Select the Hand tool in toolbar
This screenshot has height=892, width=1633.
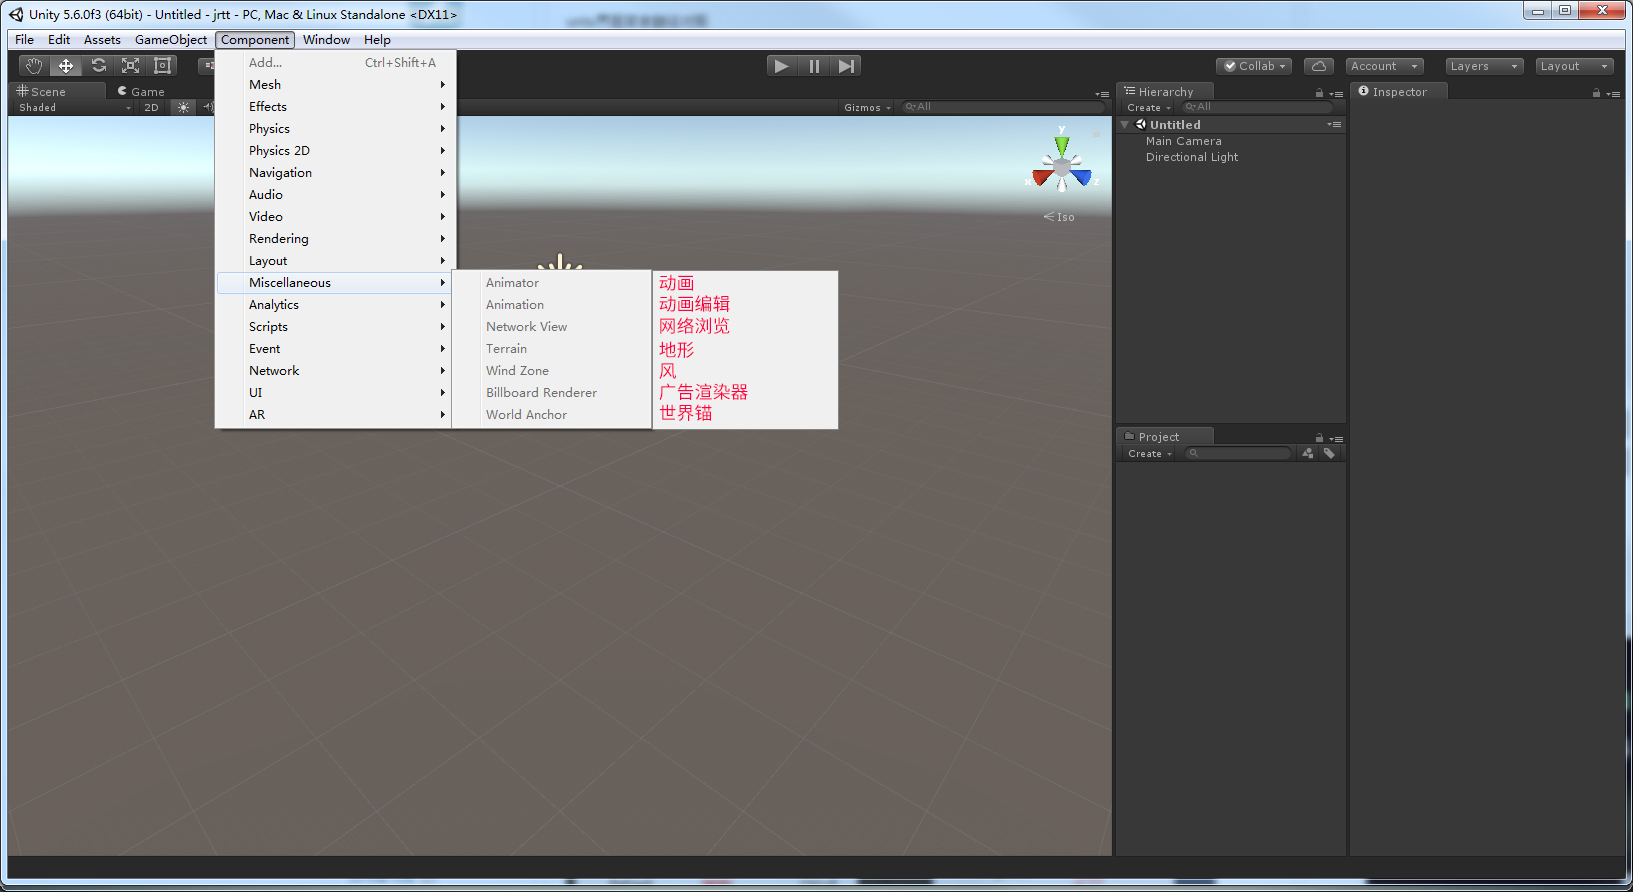(x=34, y=66)
